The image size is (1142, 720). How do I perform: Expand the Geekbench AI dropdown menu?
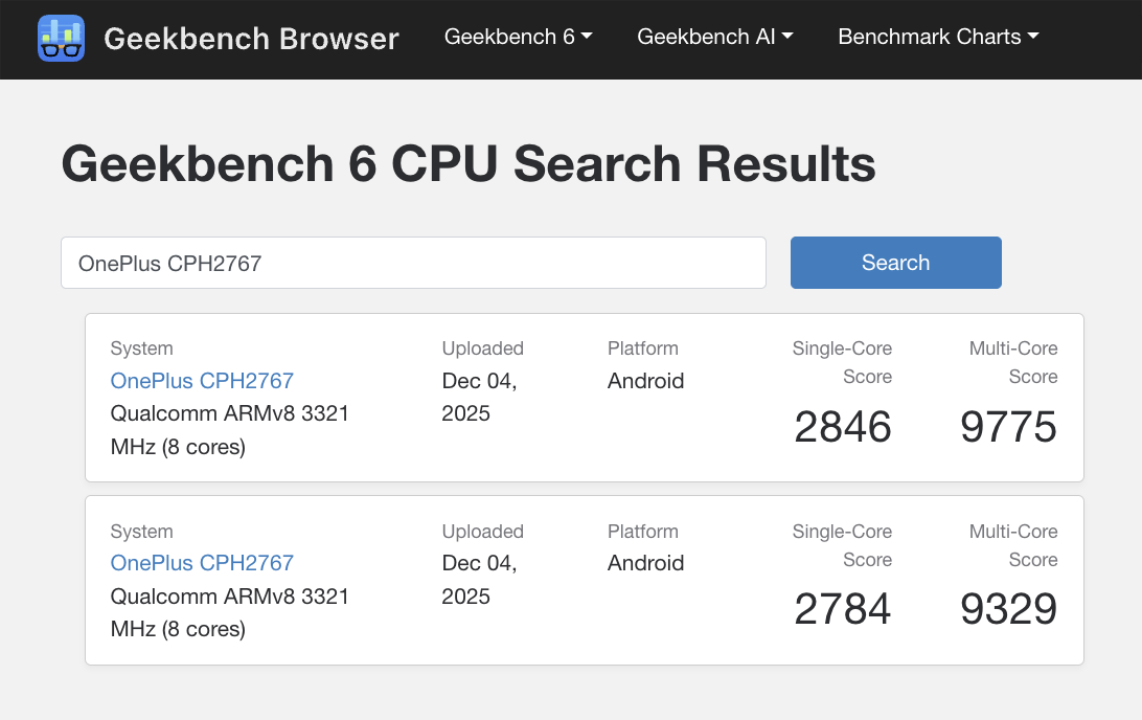715,37
